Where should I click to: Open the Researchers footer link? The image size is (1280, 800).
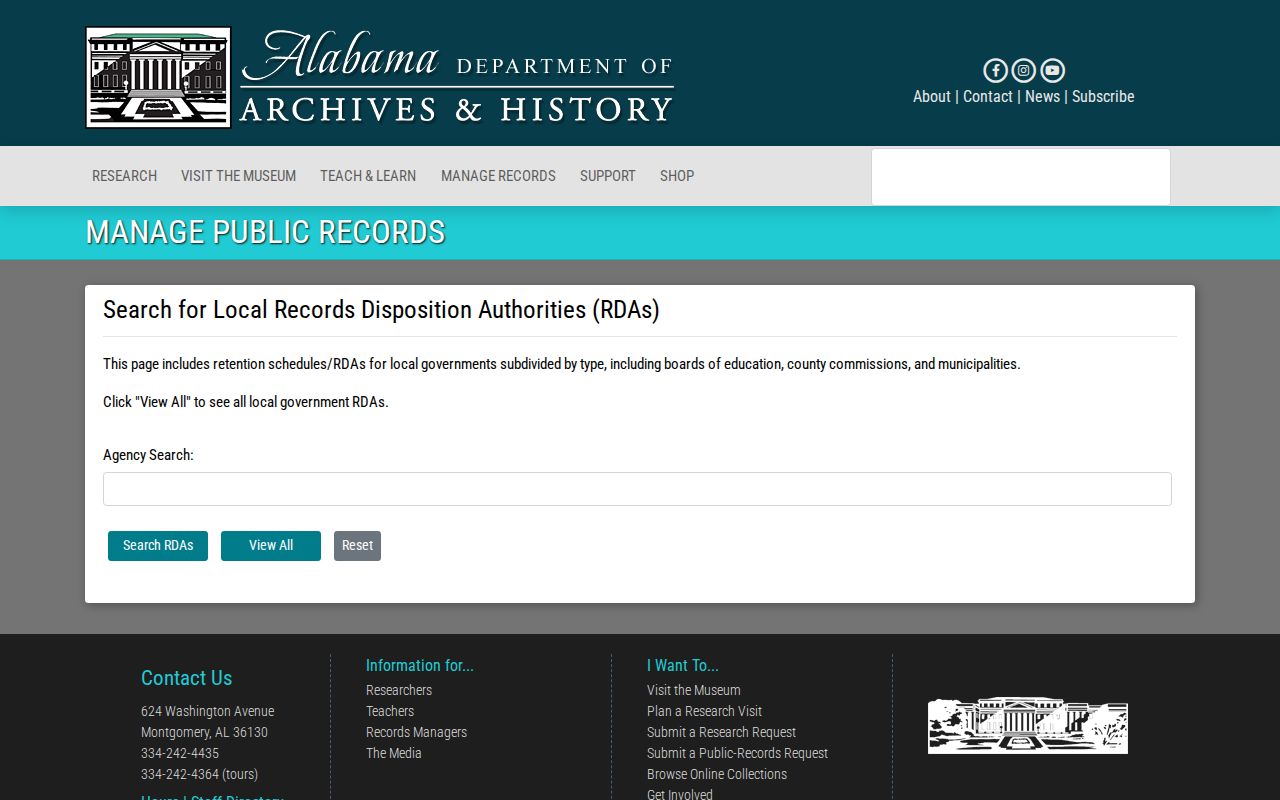click(x=399, y=690)
